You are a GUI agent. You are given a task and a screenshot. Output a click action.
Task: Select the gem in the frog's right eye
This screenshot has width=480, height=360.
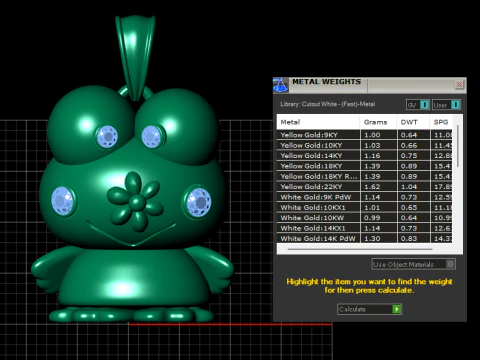[152, 136]
